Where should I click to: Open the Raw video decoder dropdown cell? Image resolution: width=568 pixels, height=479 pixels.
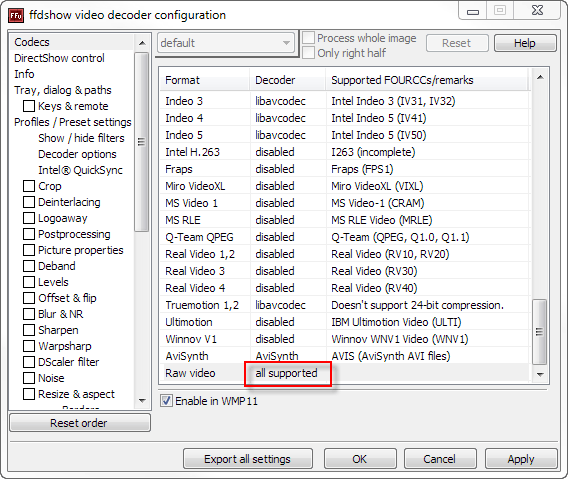tap(288, 374)
